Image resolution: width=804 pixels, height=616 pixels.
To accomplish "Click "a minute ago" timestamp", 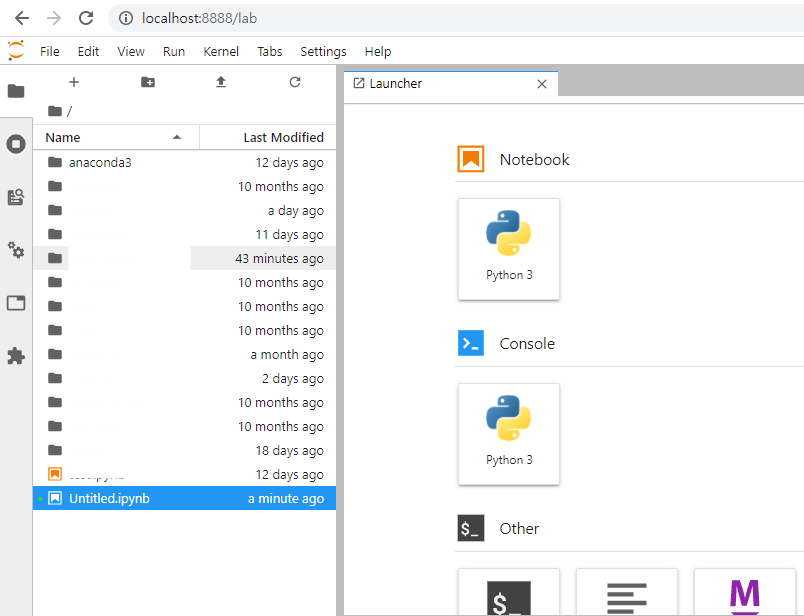I will pyautogui.click(x=286, y=499).
